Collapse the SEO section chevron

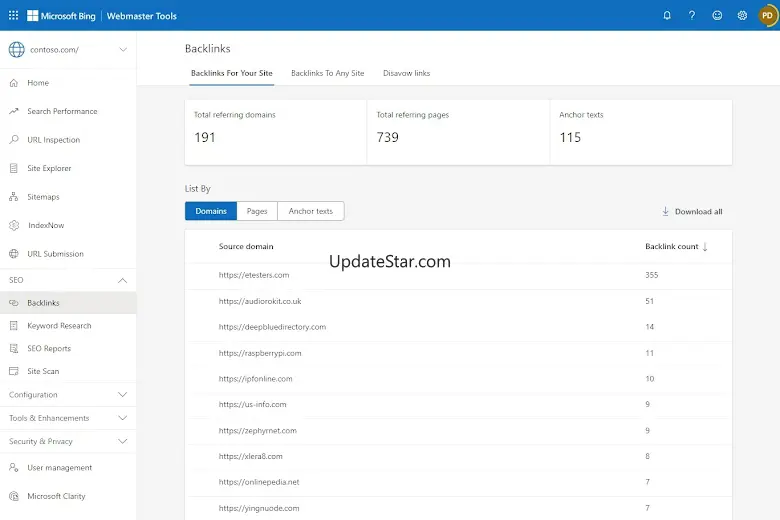click(122, 280)
